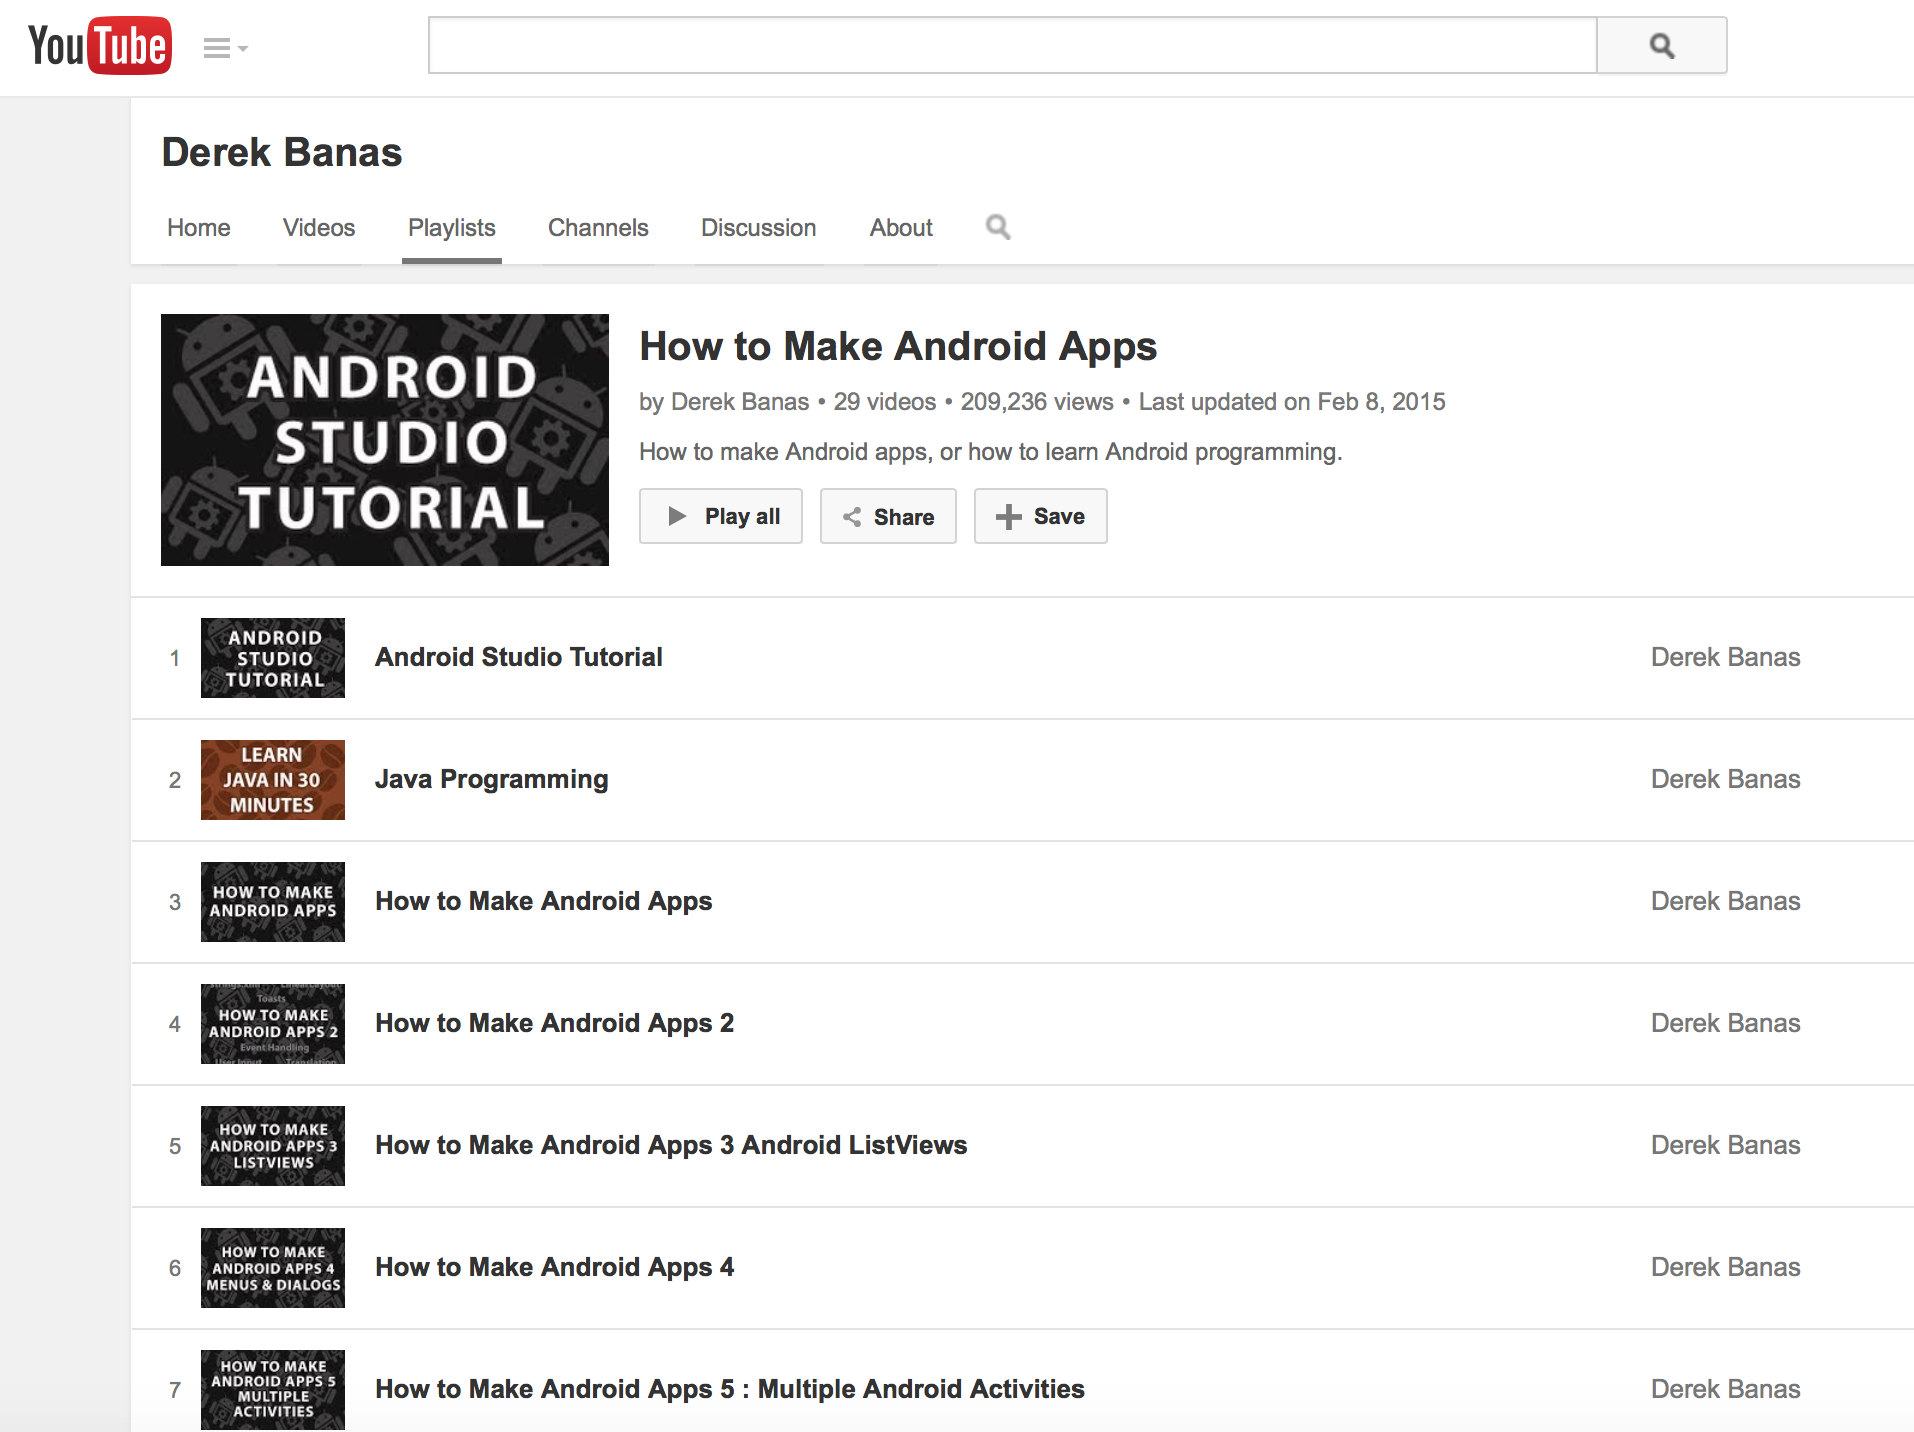Switch to the Home tab
This screenshot has width=1914, height=1432.
click(199, 228)
